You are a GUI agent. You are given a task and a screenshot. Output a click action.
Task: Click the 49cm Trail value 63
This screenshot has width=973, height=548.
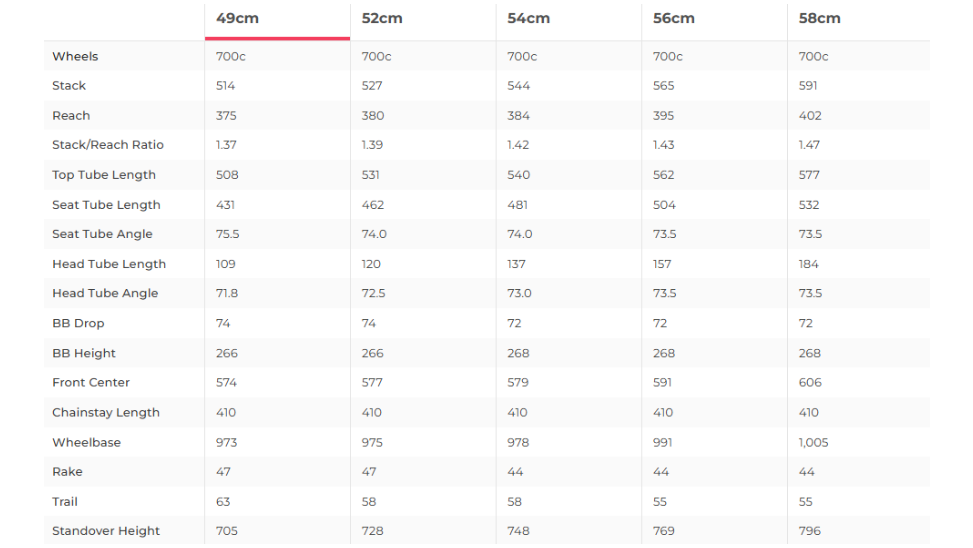point(223,501)
